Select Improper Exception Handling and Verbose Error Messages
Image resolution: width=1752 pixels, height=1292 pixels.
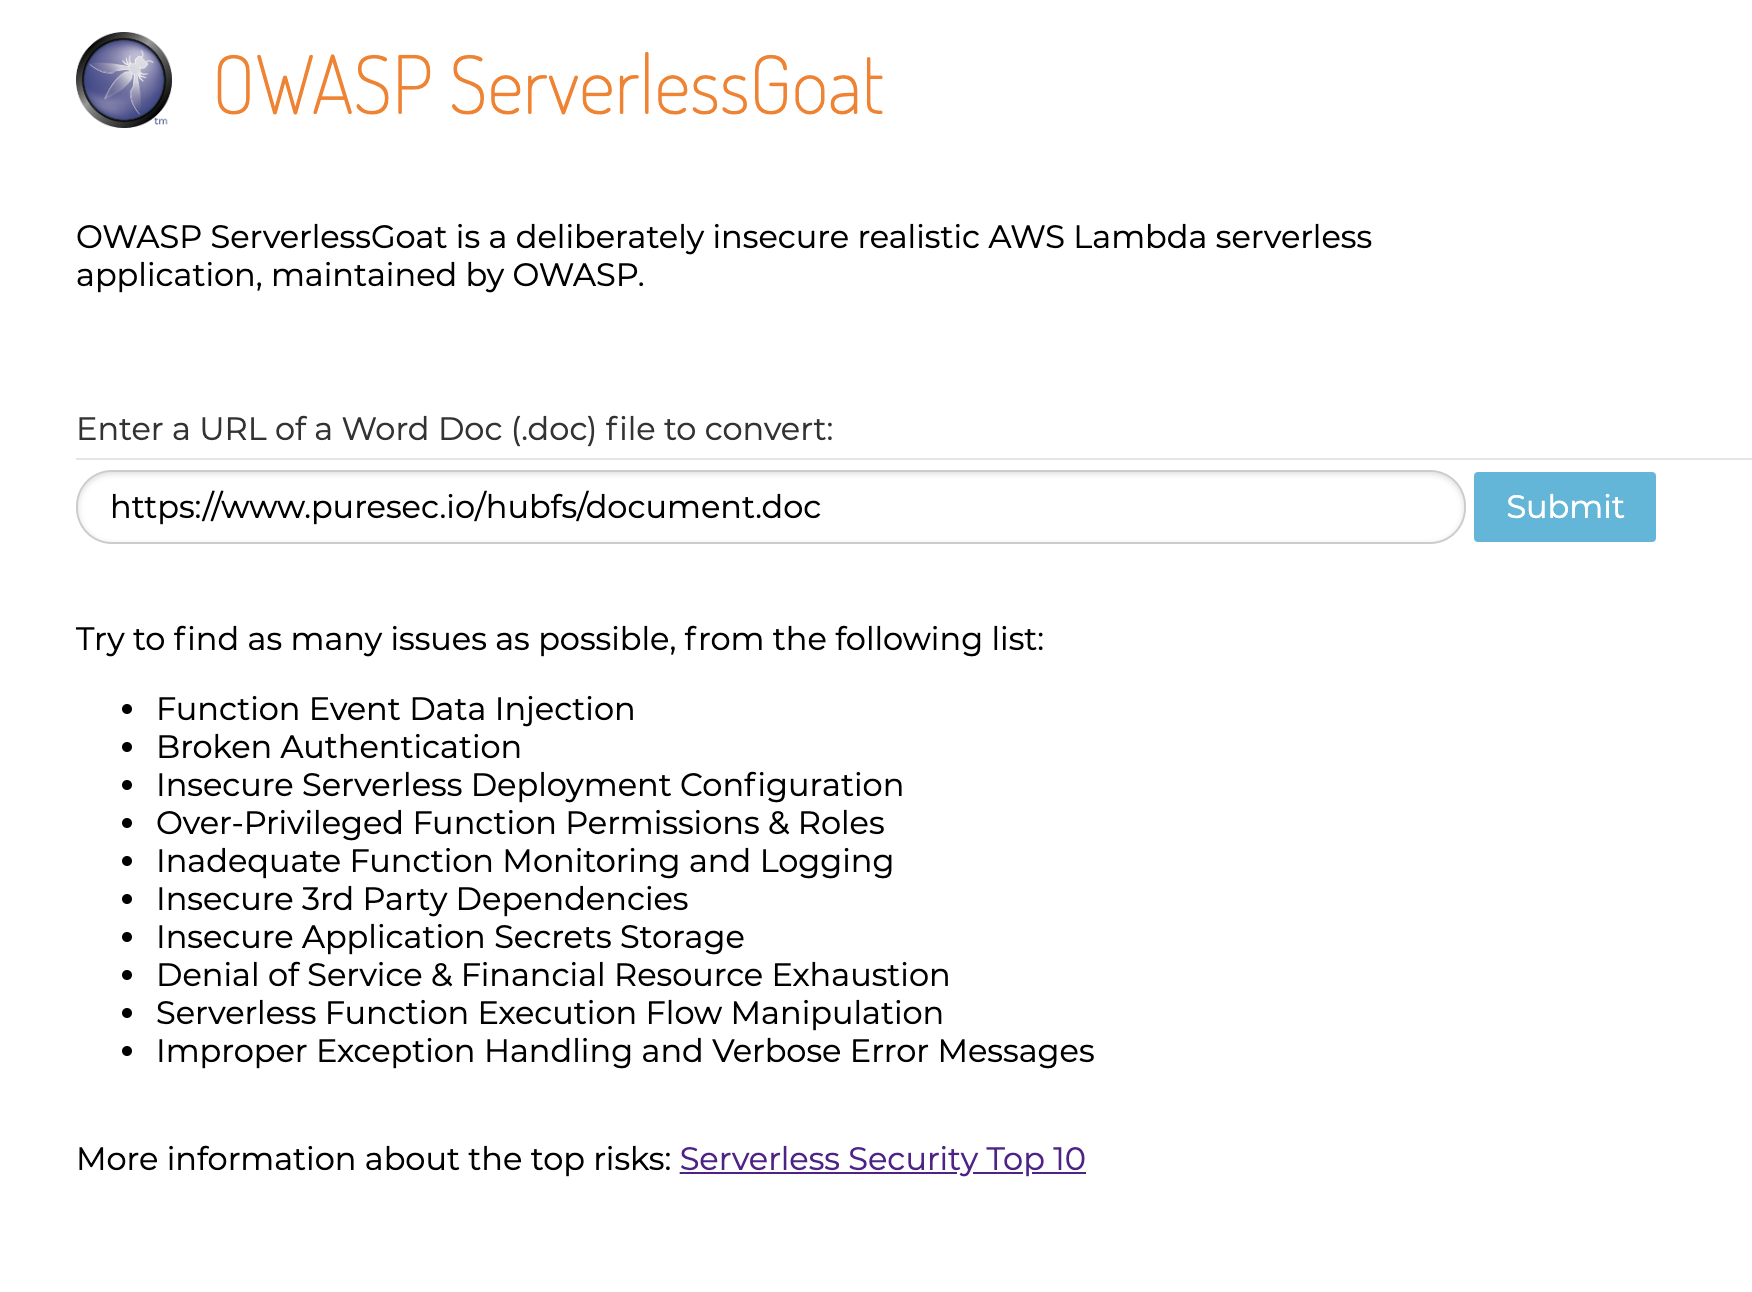(x=625, y=1051)
